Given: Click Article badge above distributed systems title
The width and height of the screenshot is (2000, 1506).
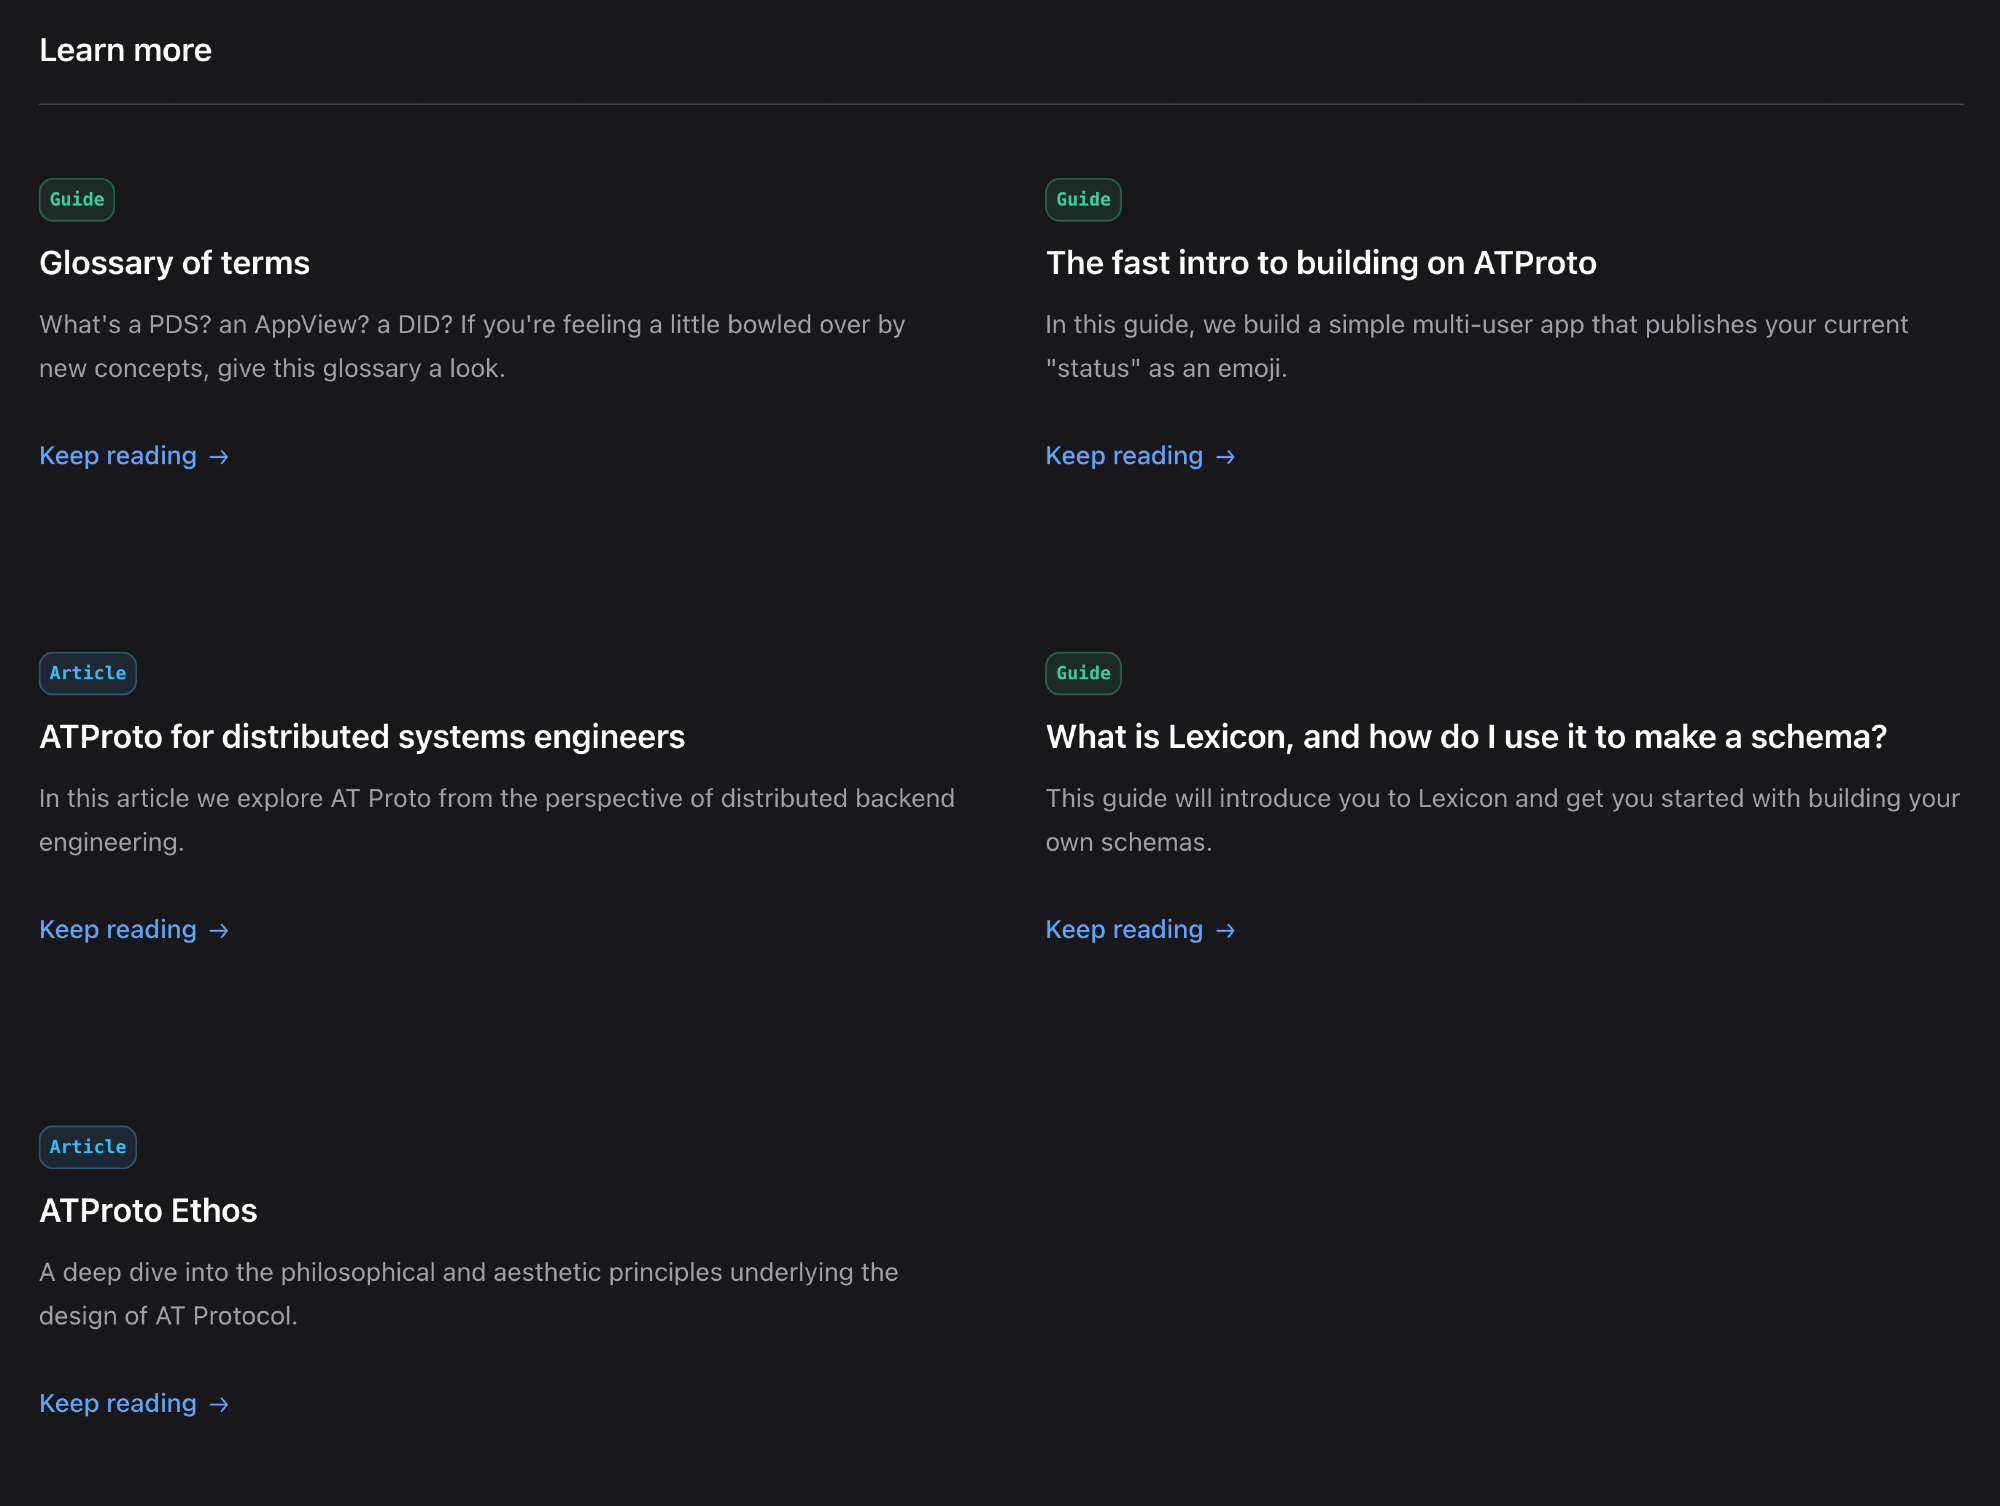Looking at the screenshot, I should [x=88, y=673].
